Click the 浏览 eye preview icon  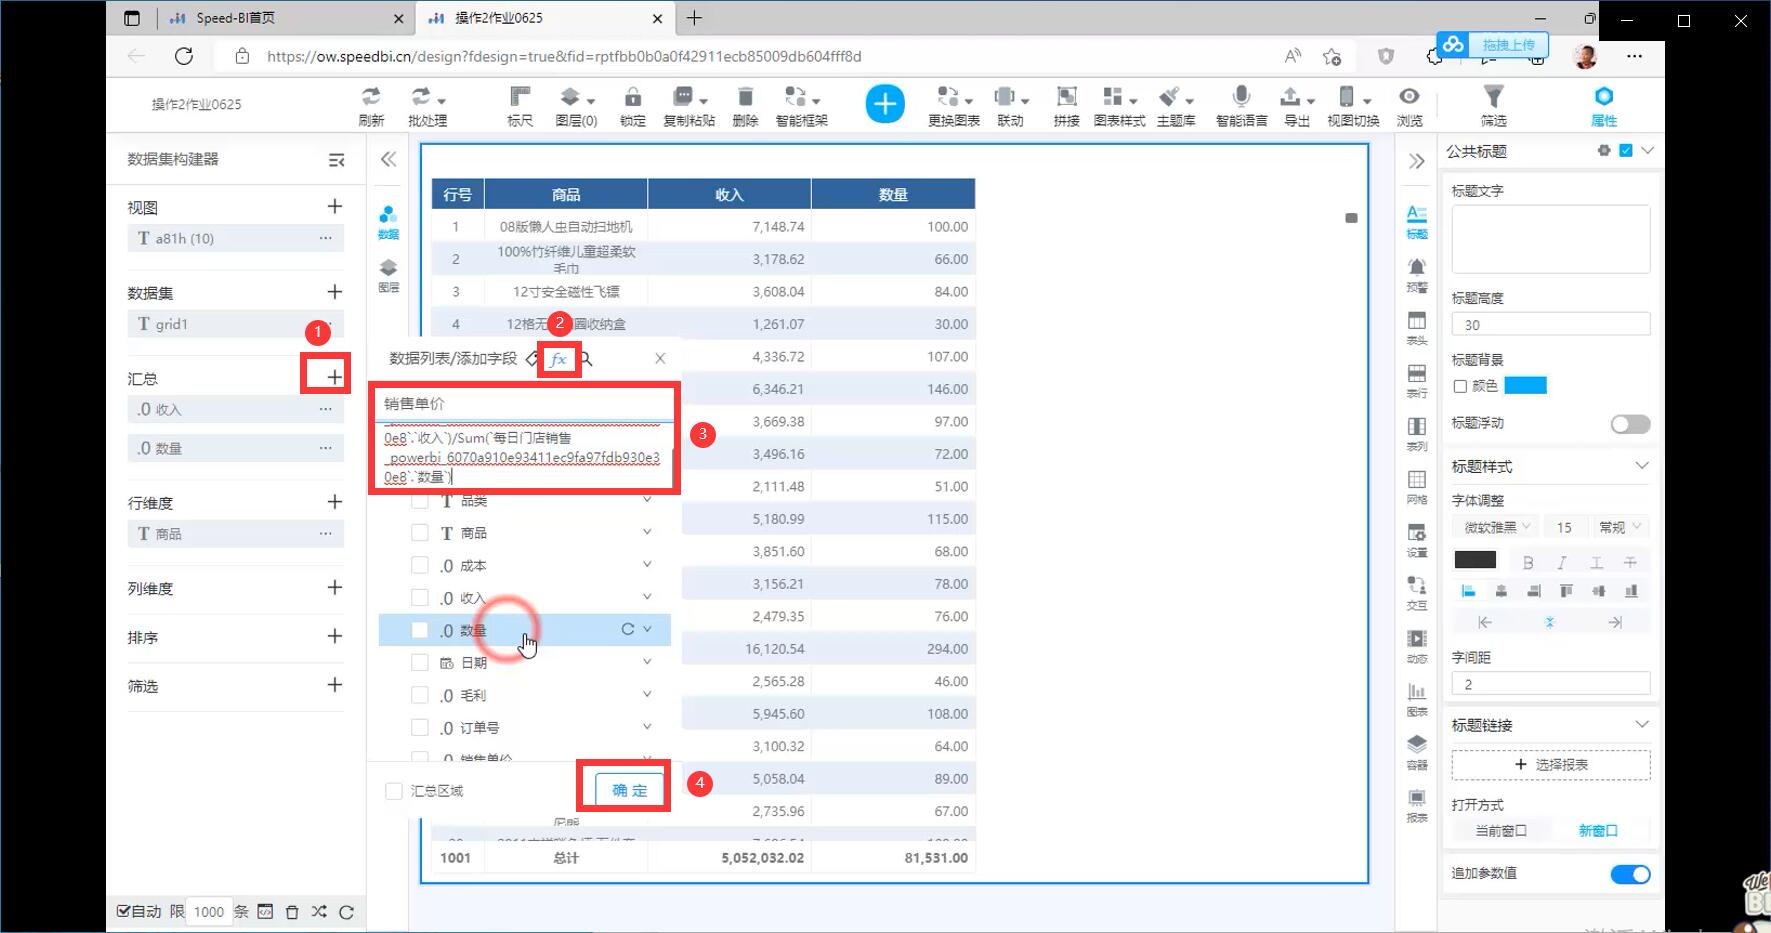point(1409,97)
